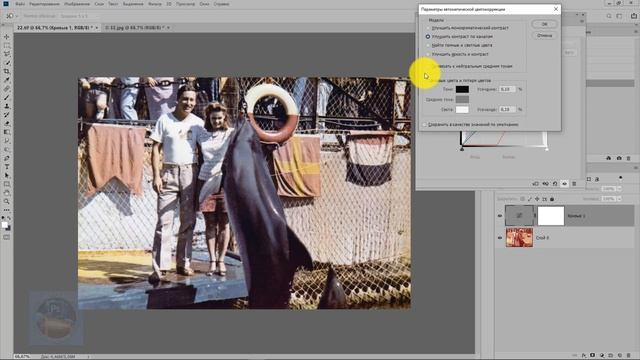Viewport: 640px width, 360px height.
Task: Close the auto color correction dialog
Action: 556,9
